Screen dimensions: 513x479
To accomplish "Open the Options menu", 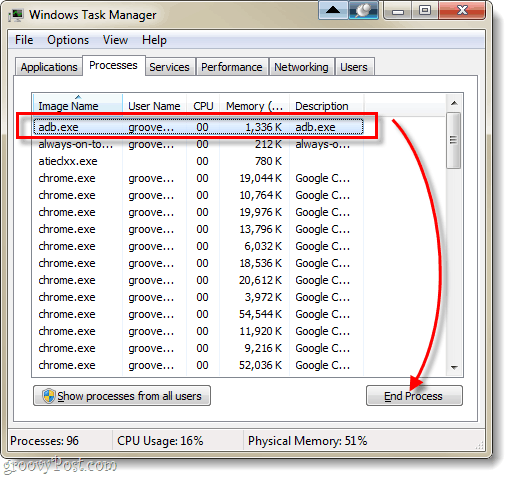I will pos(68,40).
